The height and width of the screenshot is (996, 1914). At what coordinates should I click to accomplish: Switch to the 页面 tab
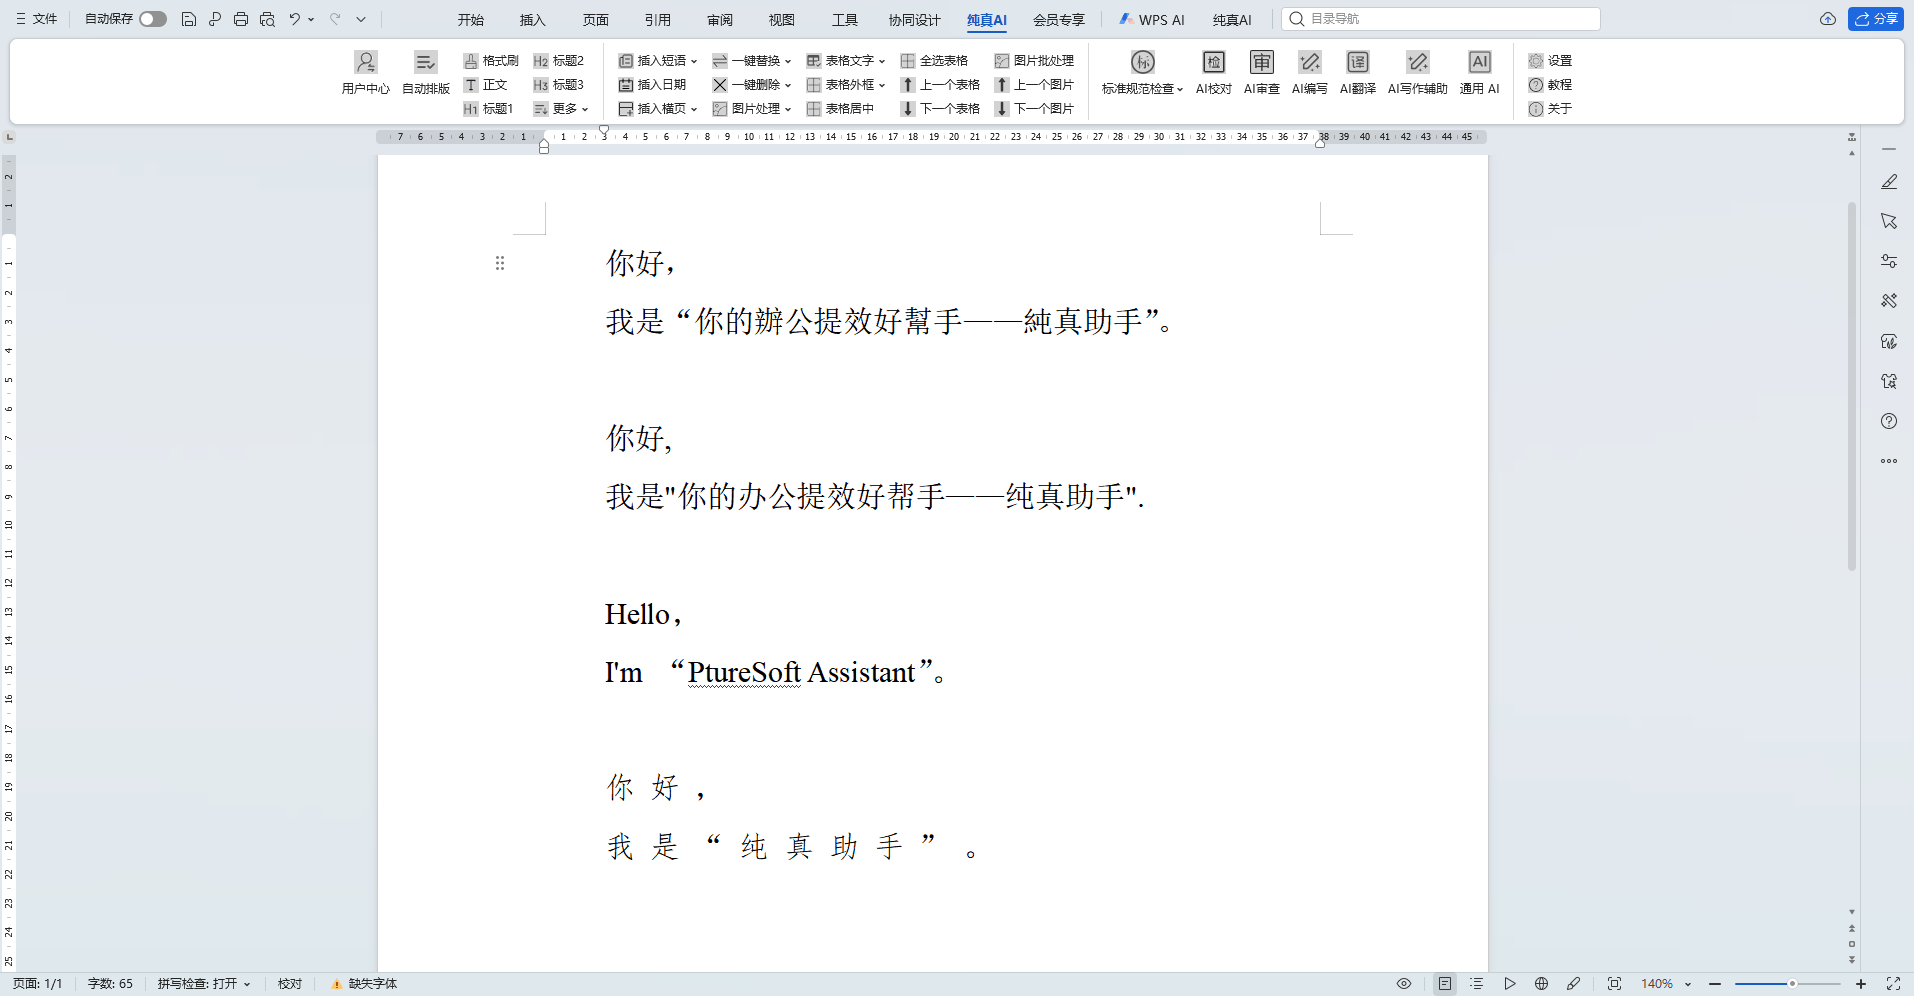(x=596, y=20)
